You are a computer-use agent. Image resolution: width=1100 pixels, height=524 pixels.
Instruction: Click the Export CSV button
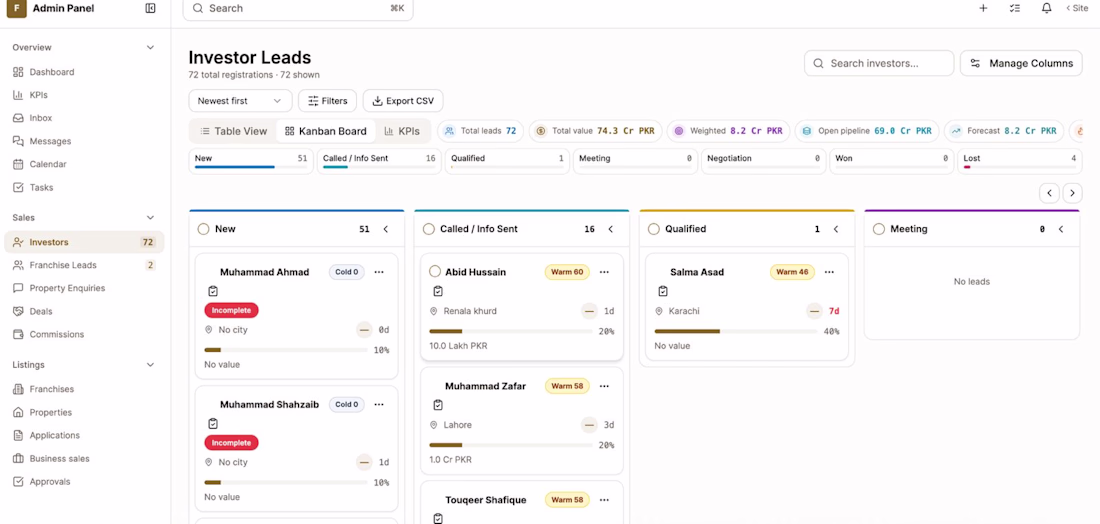403,101
